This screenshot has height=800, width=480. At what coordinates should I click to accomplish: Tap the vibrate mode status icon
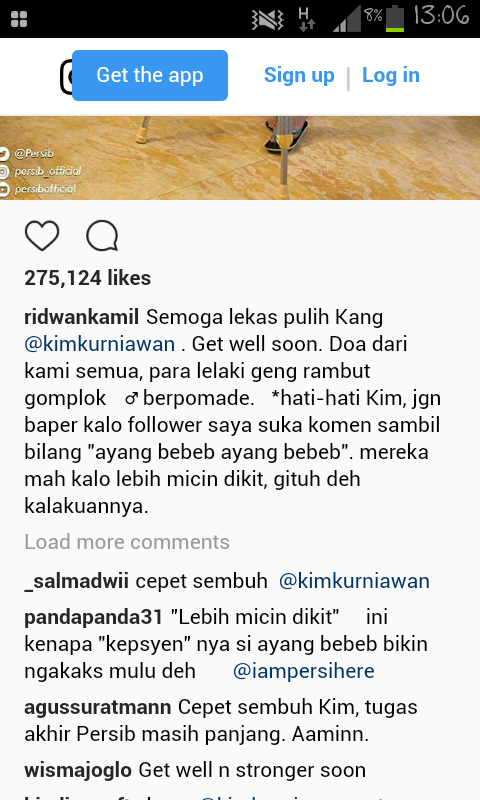tap(267, 20)
